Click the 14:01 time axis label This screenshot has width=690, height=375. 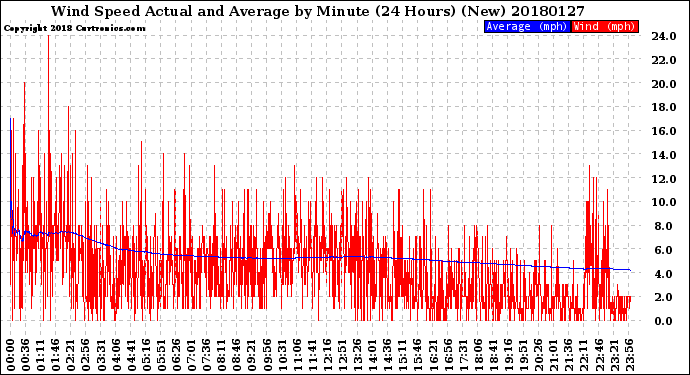(x=373, y=355)
